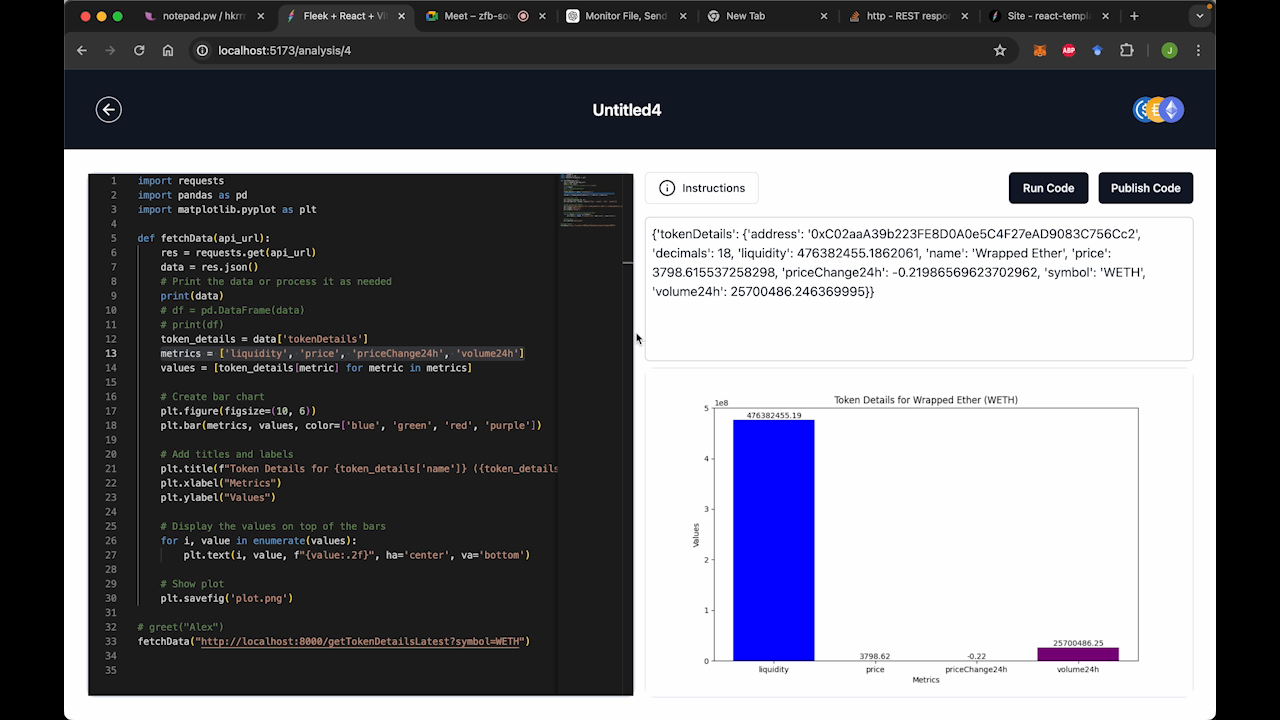
Task: Click line 1 'import requests' in editor
Action: pyautogui.click(x=181, y=181)
